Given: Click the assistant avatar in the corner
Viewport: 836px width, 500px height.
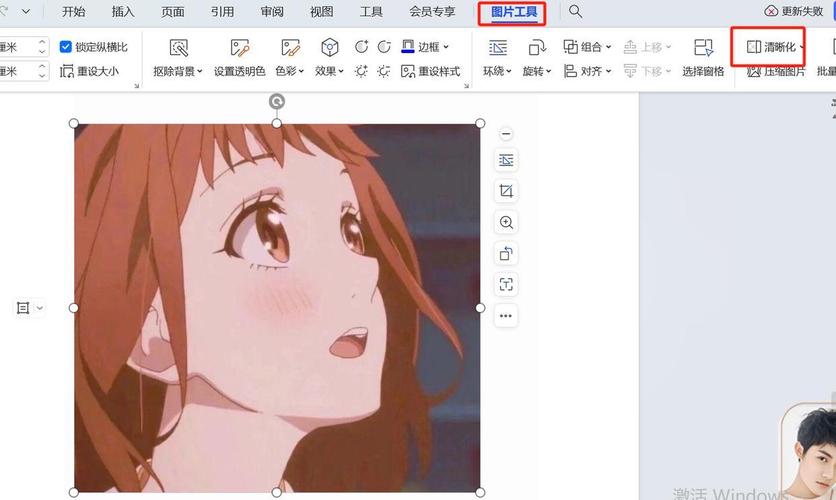Looking at the screenshot, I should (810, 452).
